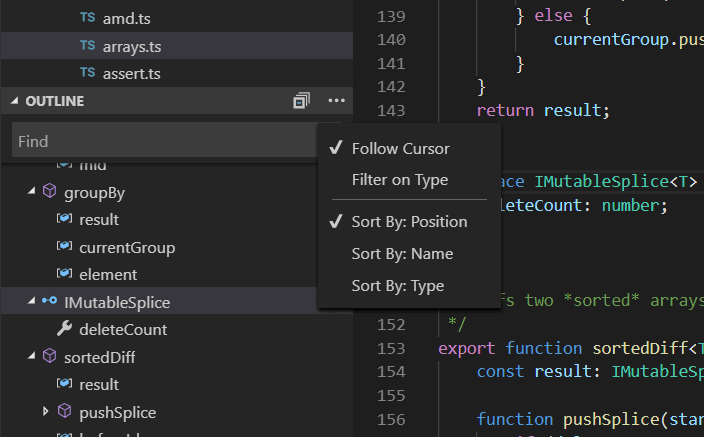Collapse the groupBy tree node
Image resolution: width=704 pixels, height=437 pixels.
pyautogui.click(x=30, y=192)
